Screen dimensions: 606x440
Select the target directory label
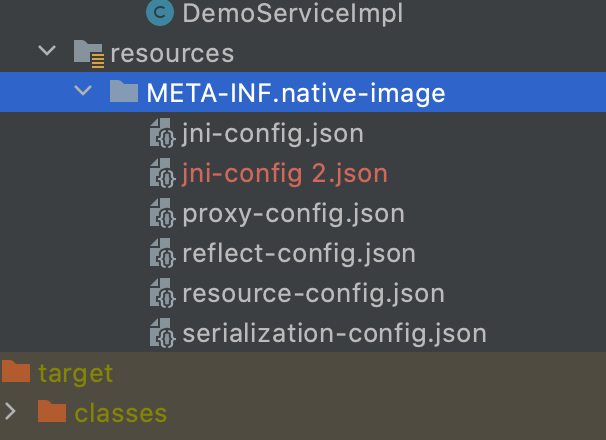point(76,373)
